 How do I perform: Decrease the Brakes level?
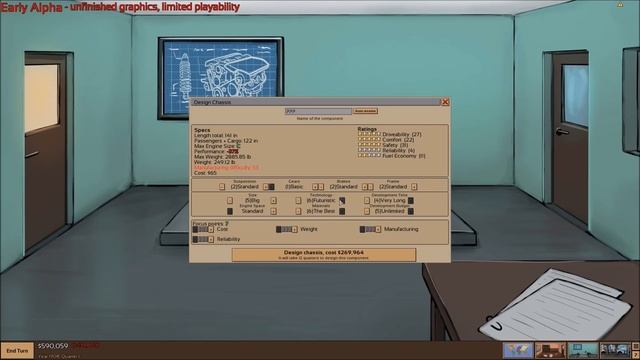pyautogui.click(x=321, y=187)
